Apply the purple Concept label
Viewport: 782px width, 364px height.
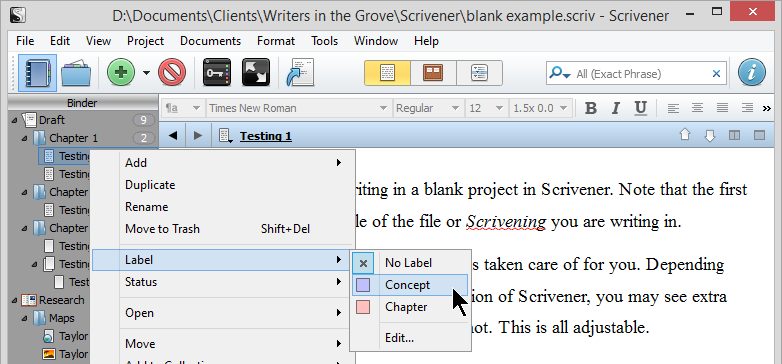coord(410,285)
